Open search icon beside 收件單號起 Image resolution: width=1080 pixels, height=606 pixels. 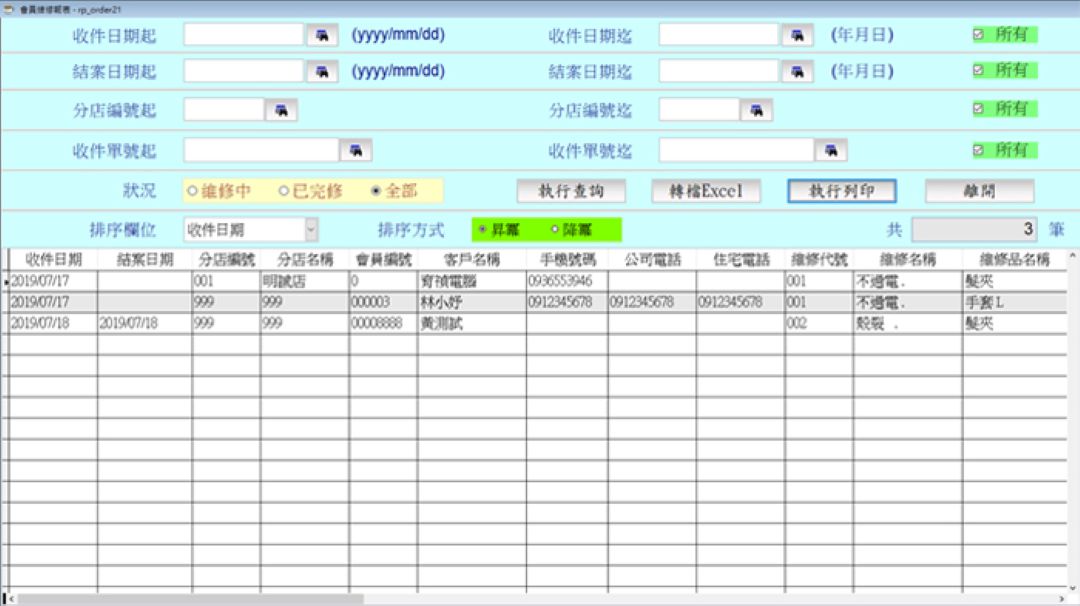click(355, 151)
